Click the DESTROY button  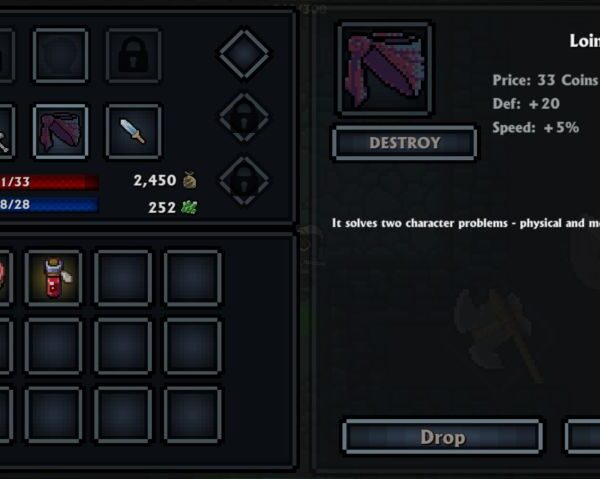click(404, 143)
